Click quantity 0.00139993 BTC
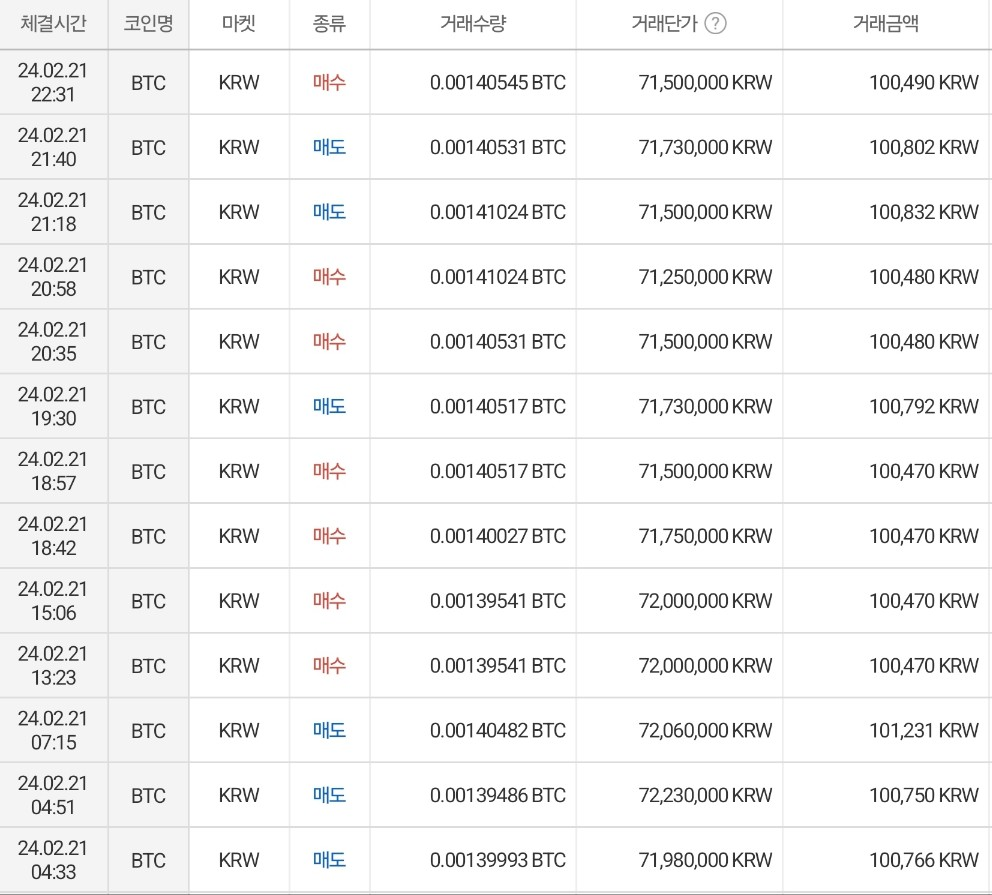 (497, 860)
